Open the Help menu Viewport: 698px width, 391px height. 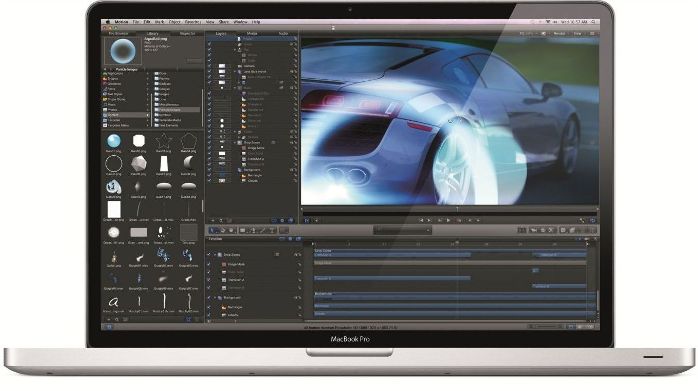tap(256, 21)
